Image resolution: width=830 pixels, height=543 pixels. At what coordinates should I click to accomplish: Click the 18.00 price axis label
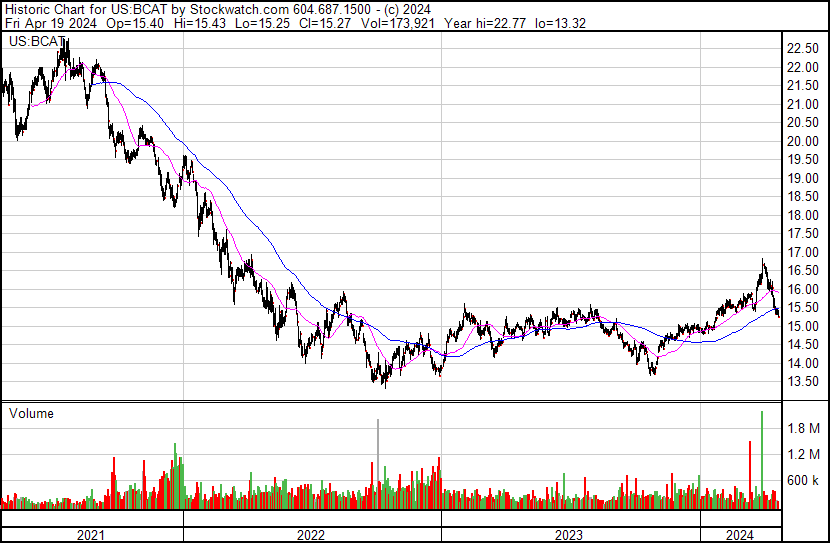pos(803,215)
